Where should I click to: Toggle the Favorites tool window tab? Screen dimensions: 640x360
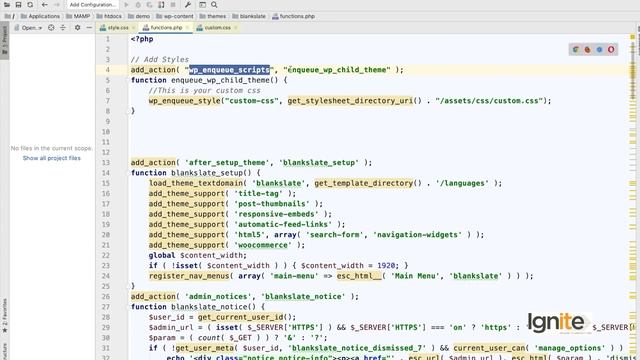click(4, 315)
